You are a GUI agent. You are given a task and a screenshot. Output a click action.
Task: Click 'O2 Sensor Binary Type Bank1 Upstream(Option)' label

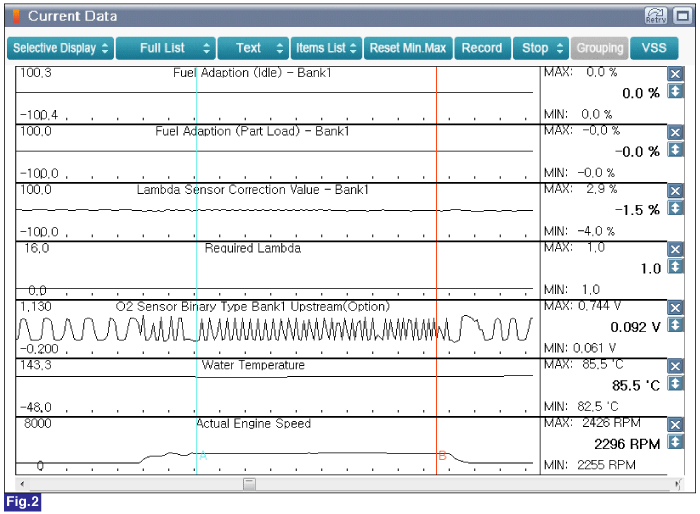pos(253,307)
